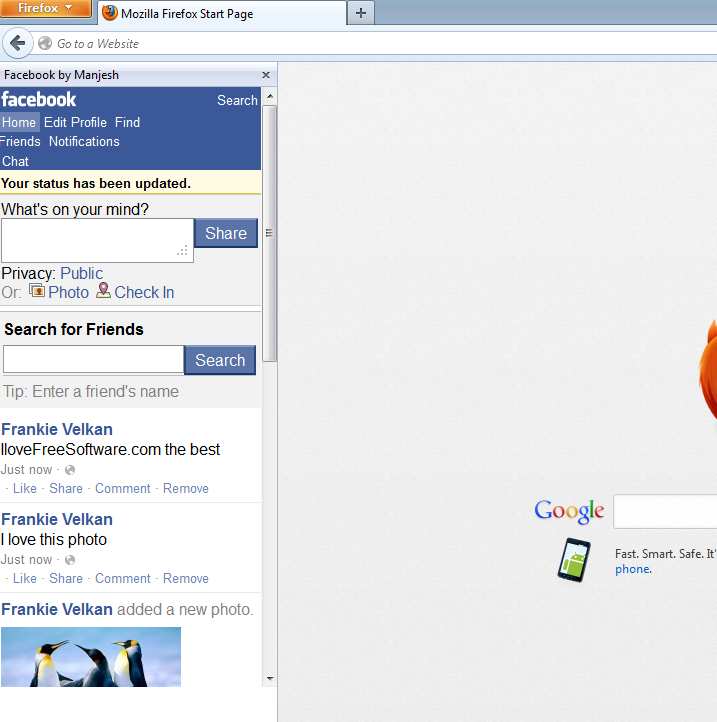Click the Google logo on start page
Viewport: 717px width, 722px height.
569,511
